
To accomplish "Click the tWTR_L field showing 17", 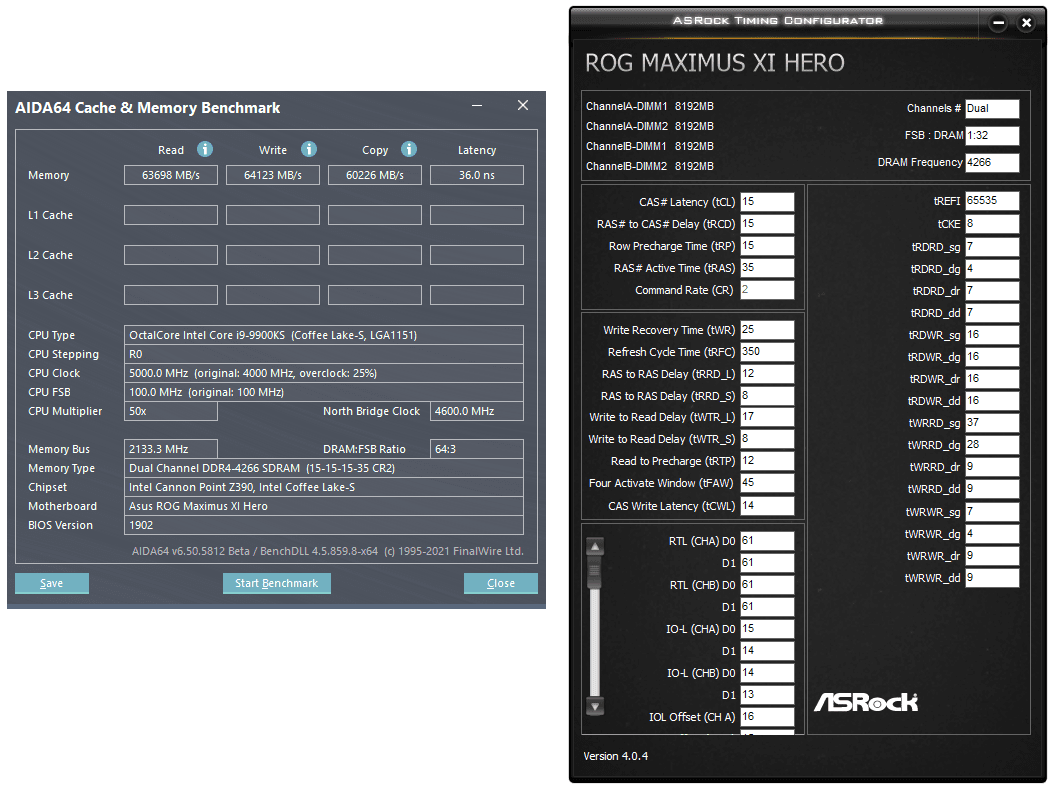I will tap(768, 417).
